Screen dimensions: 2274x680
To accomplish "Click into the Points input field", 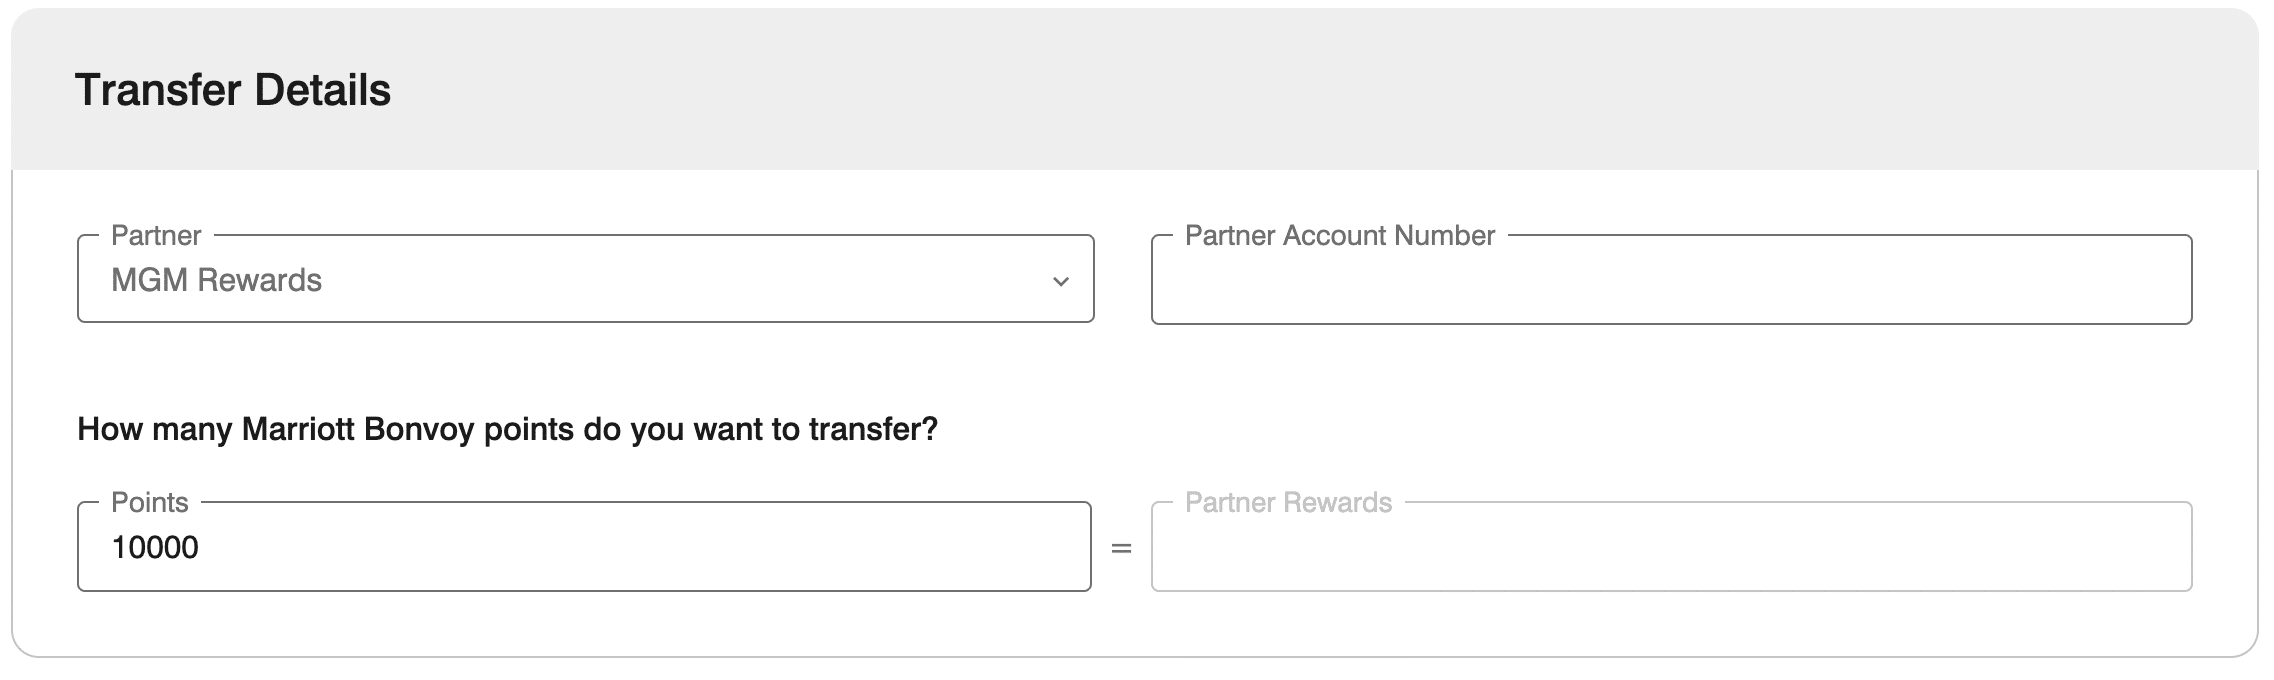I will tap(583, 548).
